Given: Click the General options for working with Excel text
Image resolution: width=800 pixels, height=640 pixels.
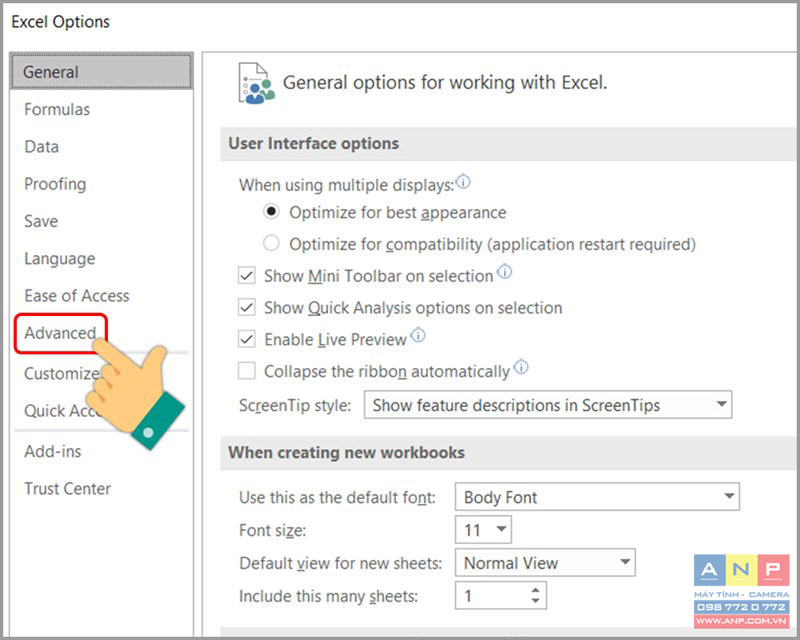Looking at the screenshot, I should pyautogui.click(x=445, y=82).
